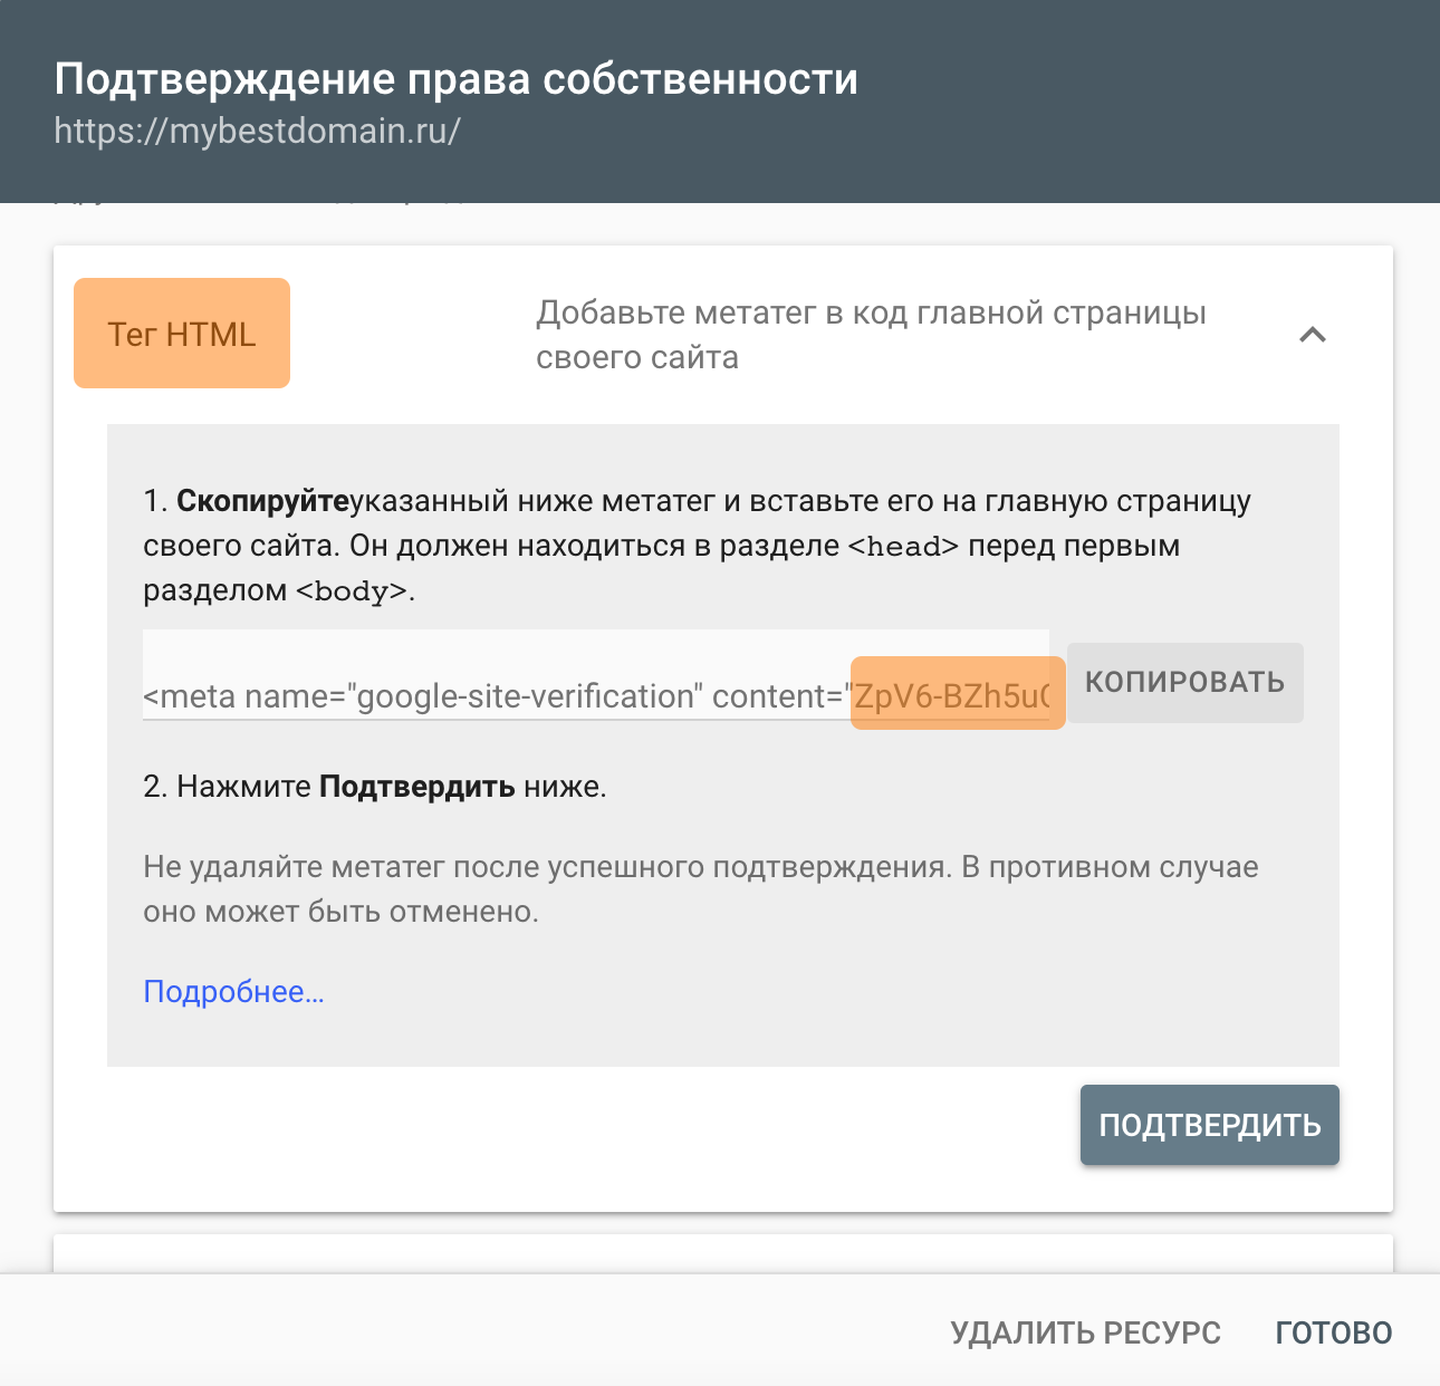Click the <body> code text

pyautogui.click(x=350, y=591)
